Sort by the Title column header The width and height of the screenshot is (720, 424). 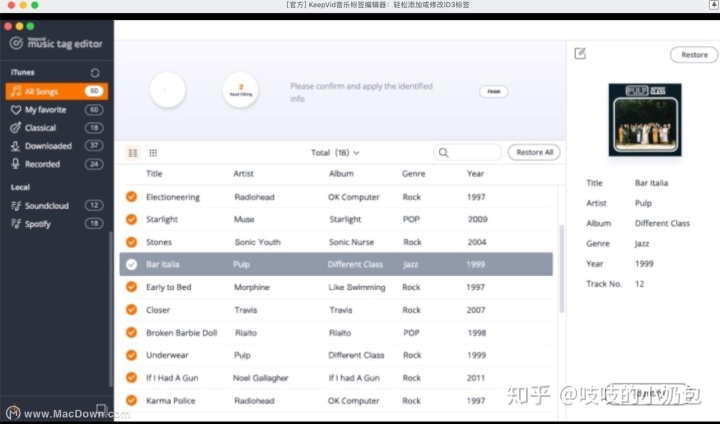[x=154, y=174]
